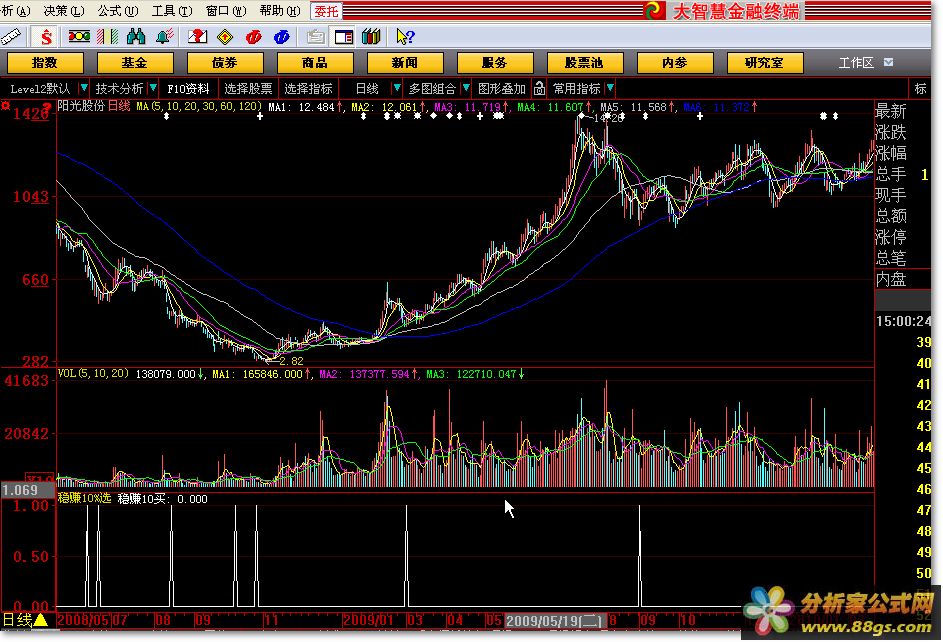Click the 2009/05/19(二) date marker on the timeline
This screenshot has height=642, width=943.
coord(554,620)
